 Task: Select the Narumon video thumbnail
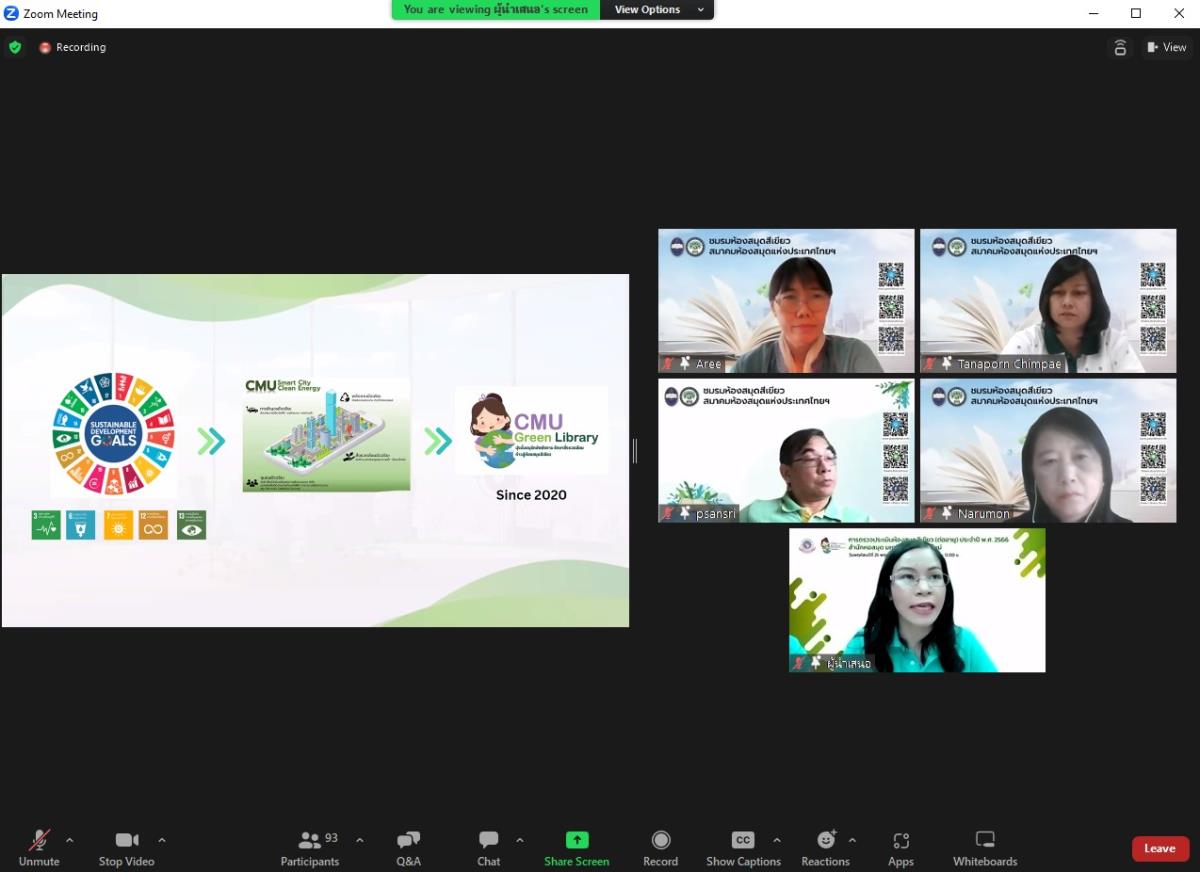coord(1048,451)
